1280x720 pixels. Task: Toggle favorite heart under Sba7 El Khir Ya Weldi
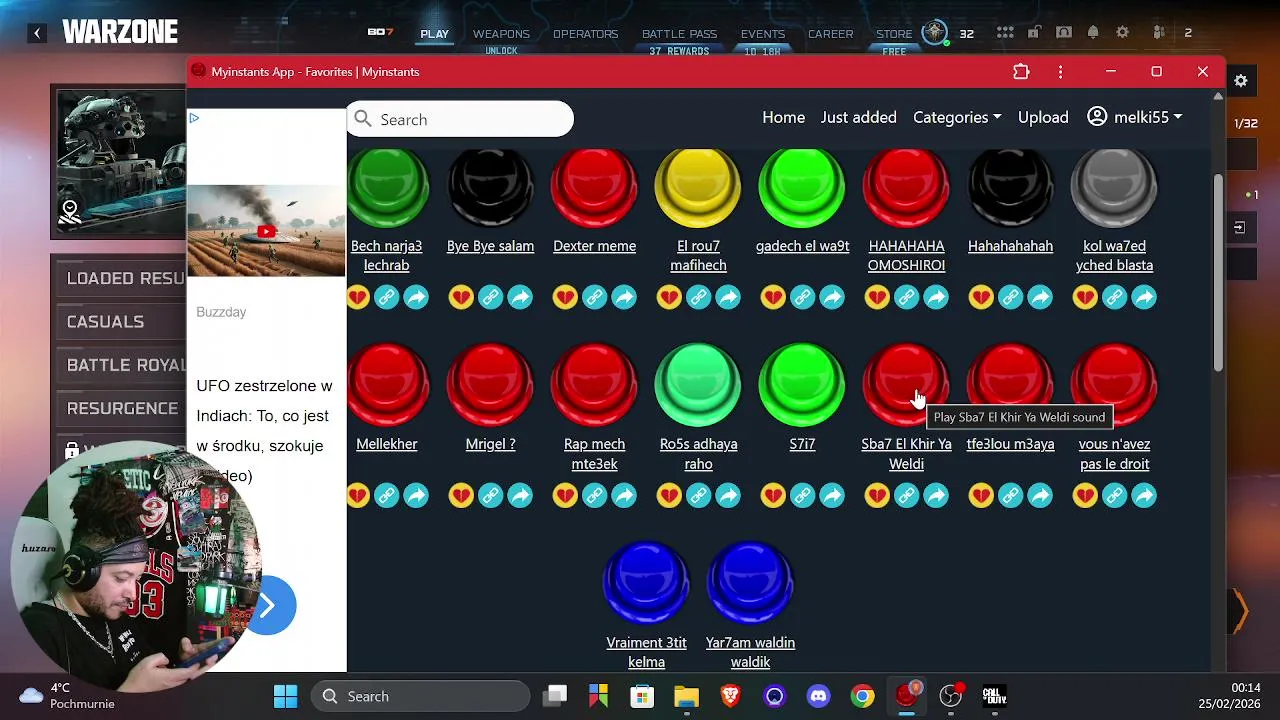[x=877, y=495]
